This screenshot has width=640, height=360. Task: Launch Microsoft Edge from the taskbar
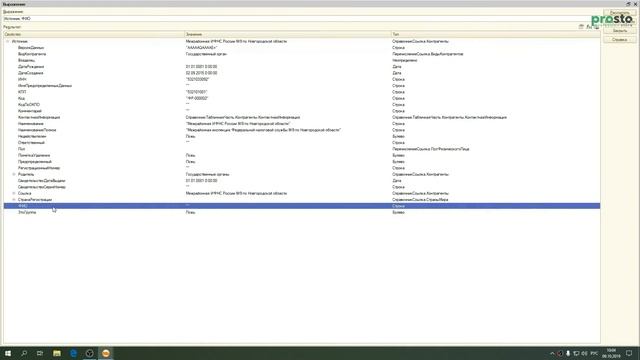pyautogui.click(x=73, y=353)
